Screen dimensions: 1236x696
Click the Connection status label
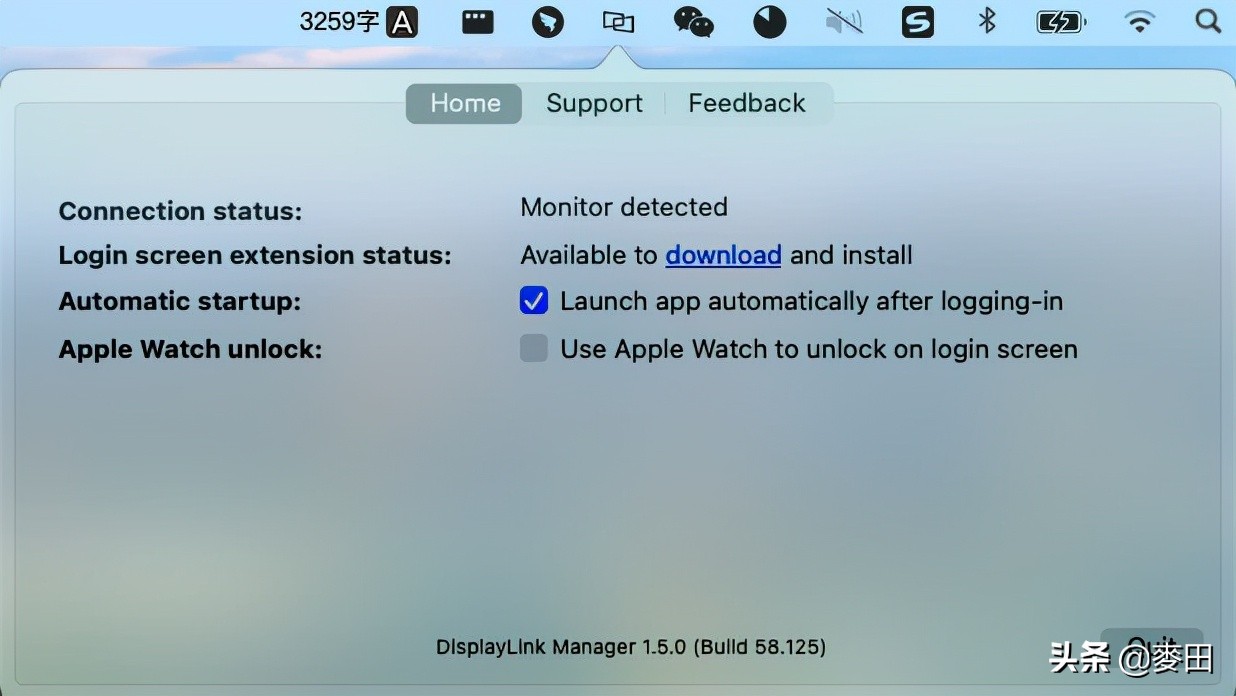[180, 211]
